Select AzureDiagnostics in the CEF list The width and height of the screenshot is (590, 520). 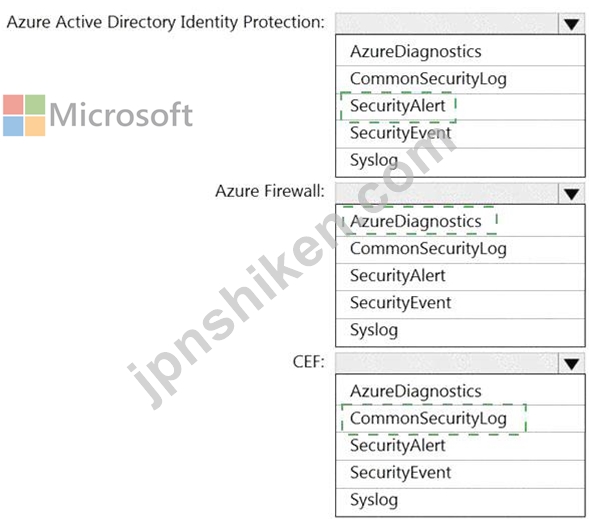[460, 390]
